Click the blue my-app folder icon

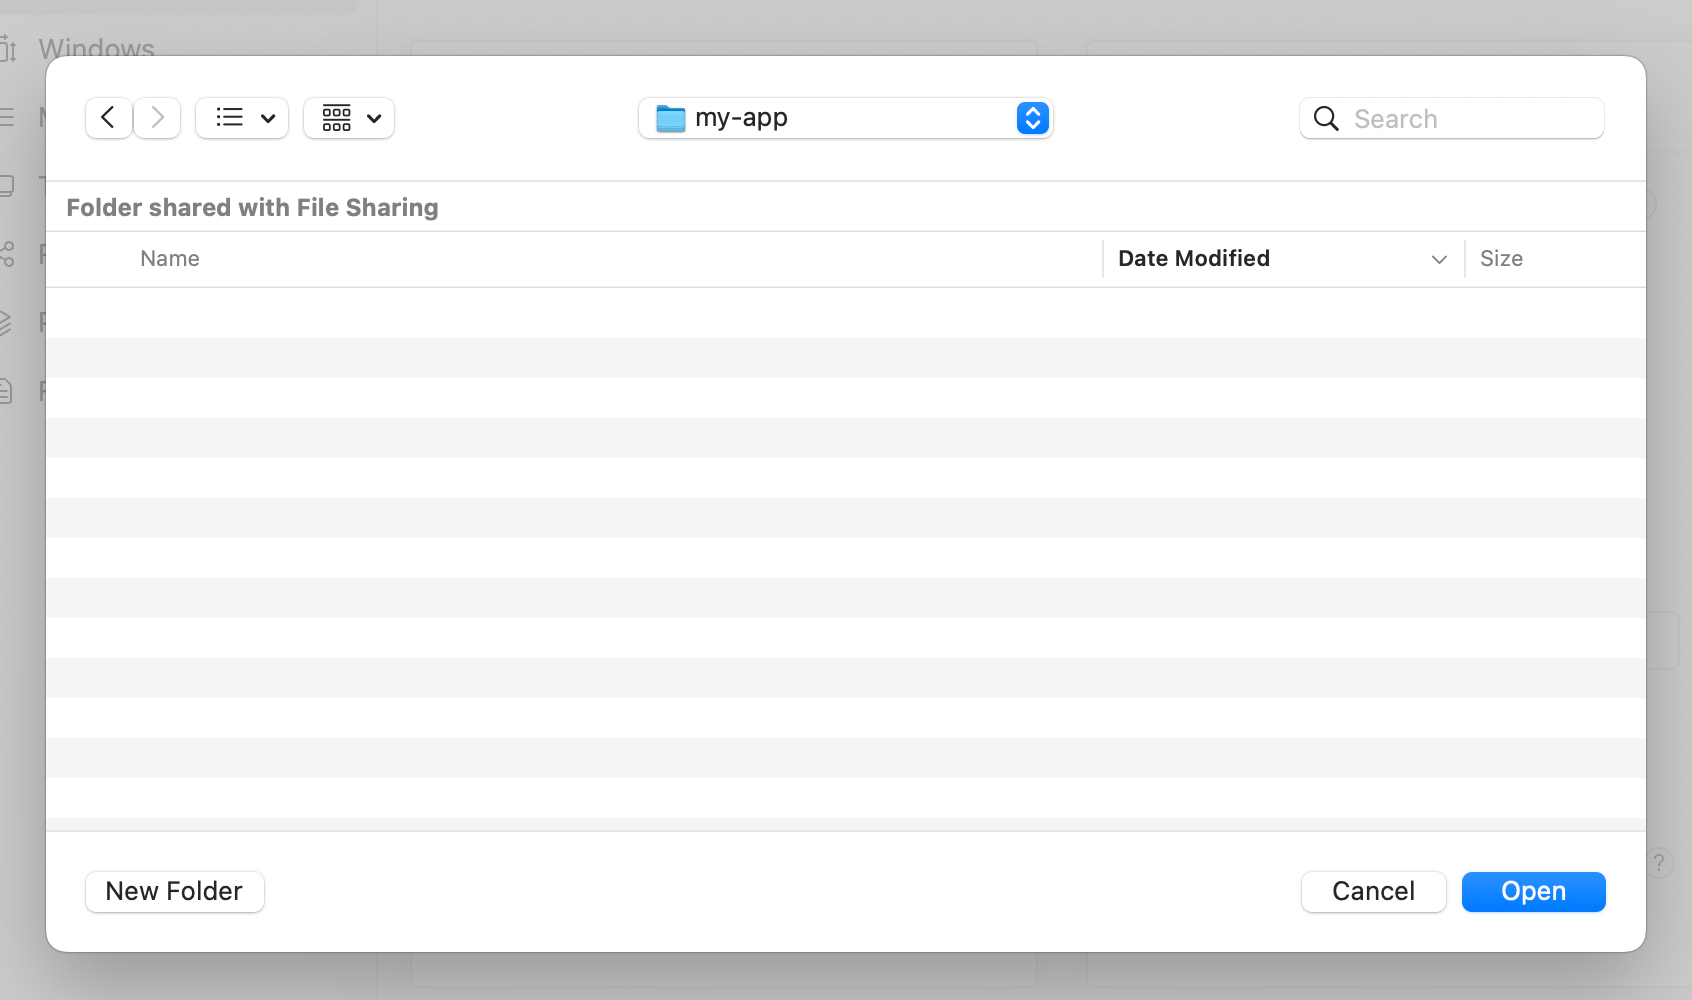(x=670, y=117)
